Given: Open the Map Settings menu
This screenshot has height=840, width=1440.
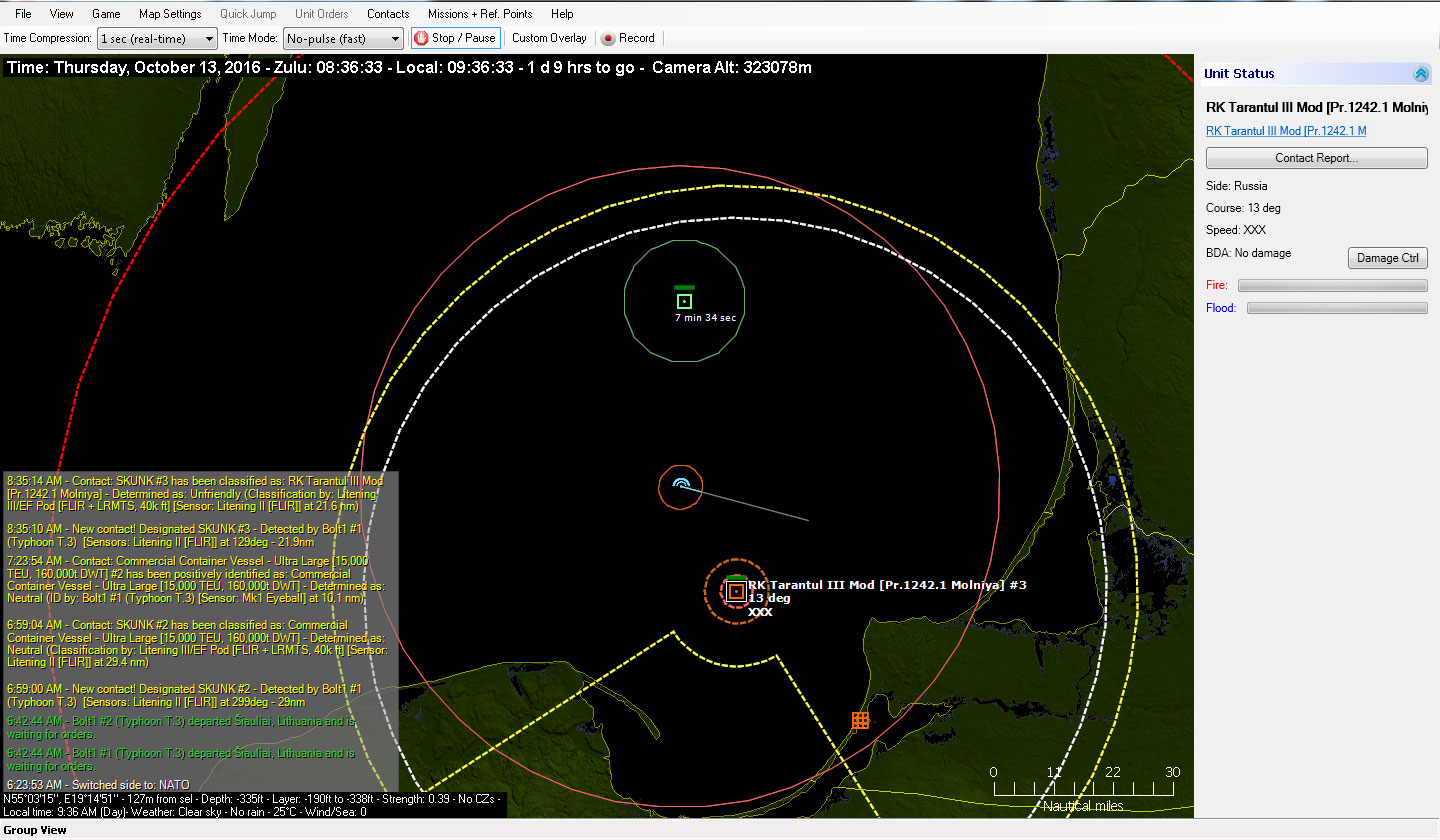Looking at the screenshot, I should tap(170, 14).
